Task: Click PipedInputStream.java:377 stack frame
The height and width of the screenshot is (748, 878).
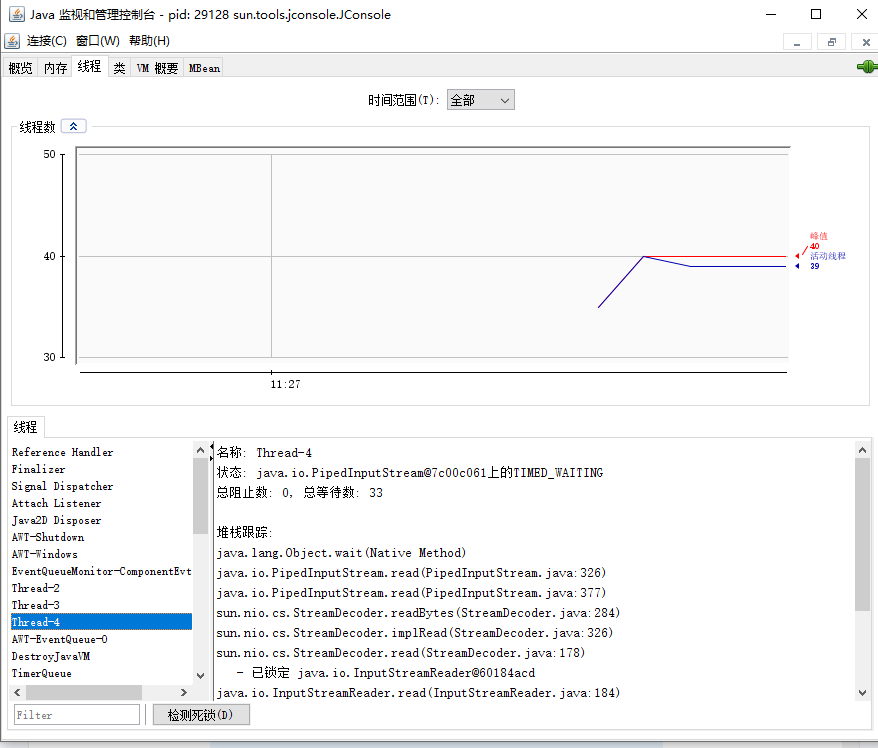Action: [411, 593]
